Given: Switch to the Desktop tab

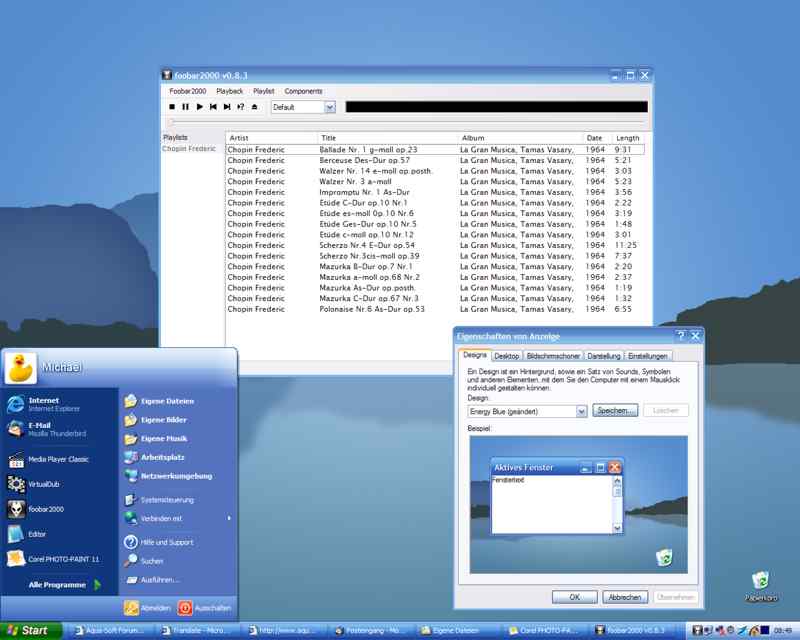Looking at the screenshot, I should click(507, 356).
